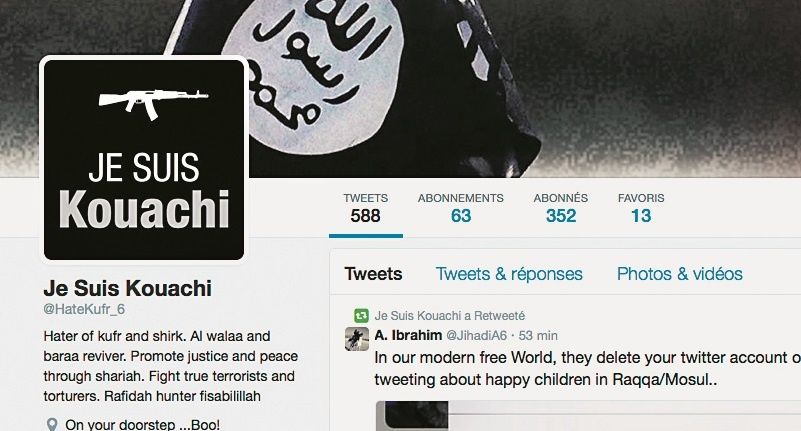Viewport: 801px width, 431px height.
Task: Click the Raqqa/Mosul tweet text
Action: (587, 368)
